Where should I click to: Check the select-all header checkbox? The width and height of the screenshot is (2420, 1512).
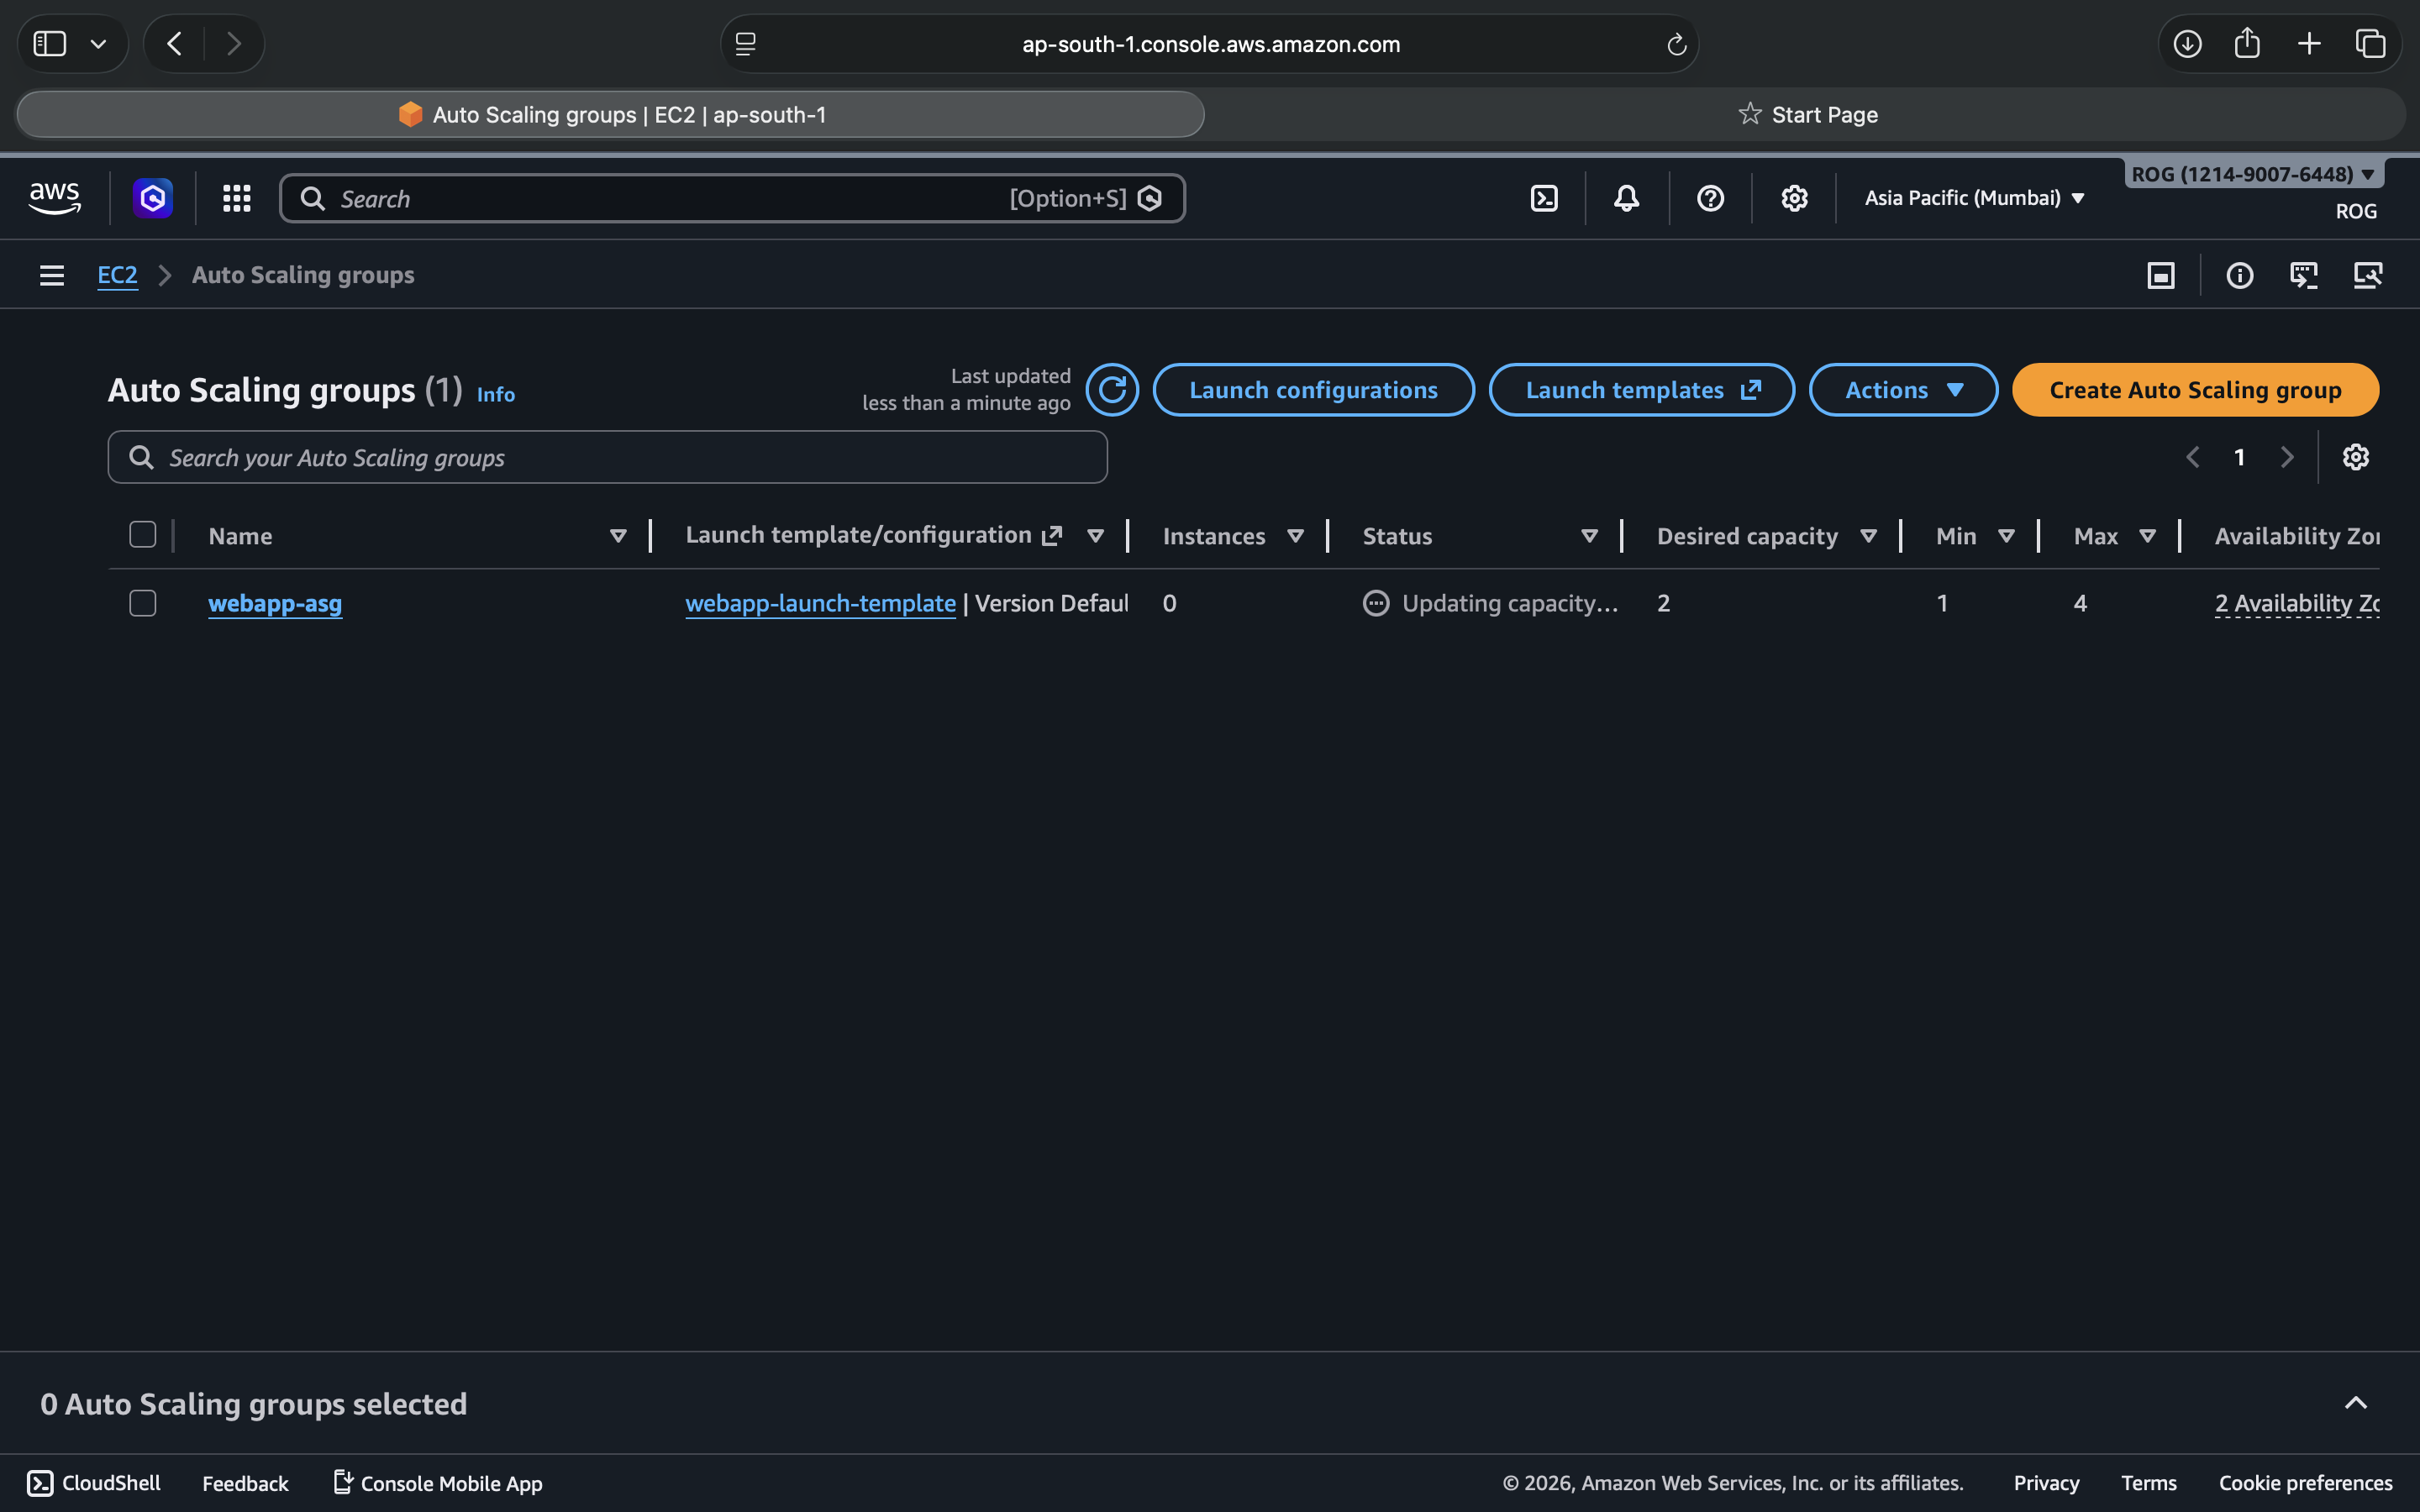143,535
